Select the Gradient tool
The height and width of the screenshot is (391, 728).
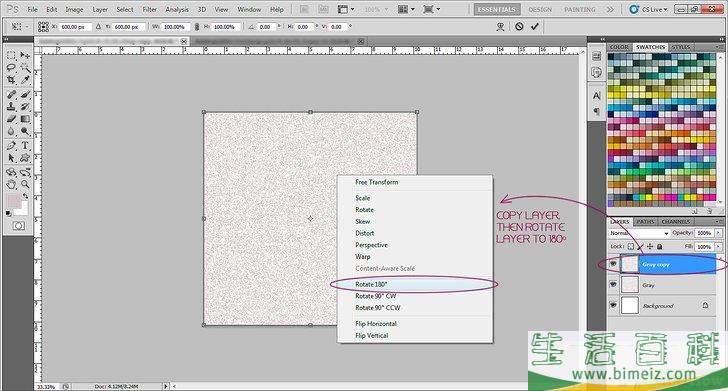click(25, 119)
